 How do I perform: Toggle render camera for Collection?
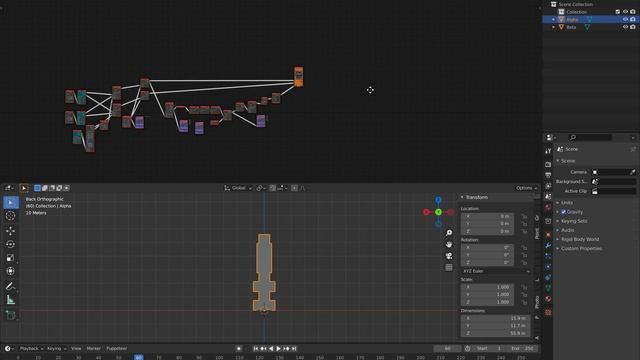[x=633, y=12]
